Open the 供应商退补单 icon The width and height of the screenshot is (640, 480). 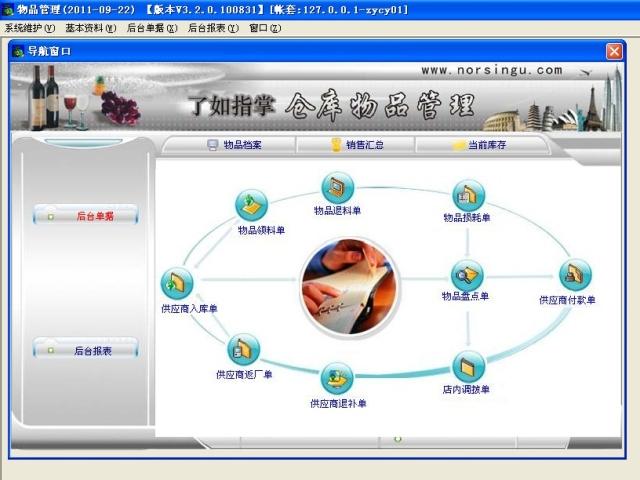point(337,378)
